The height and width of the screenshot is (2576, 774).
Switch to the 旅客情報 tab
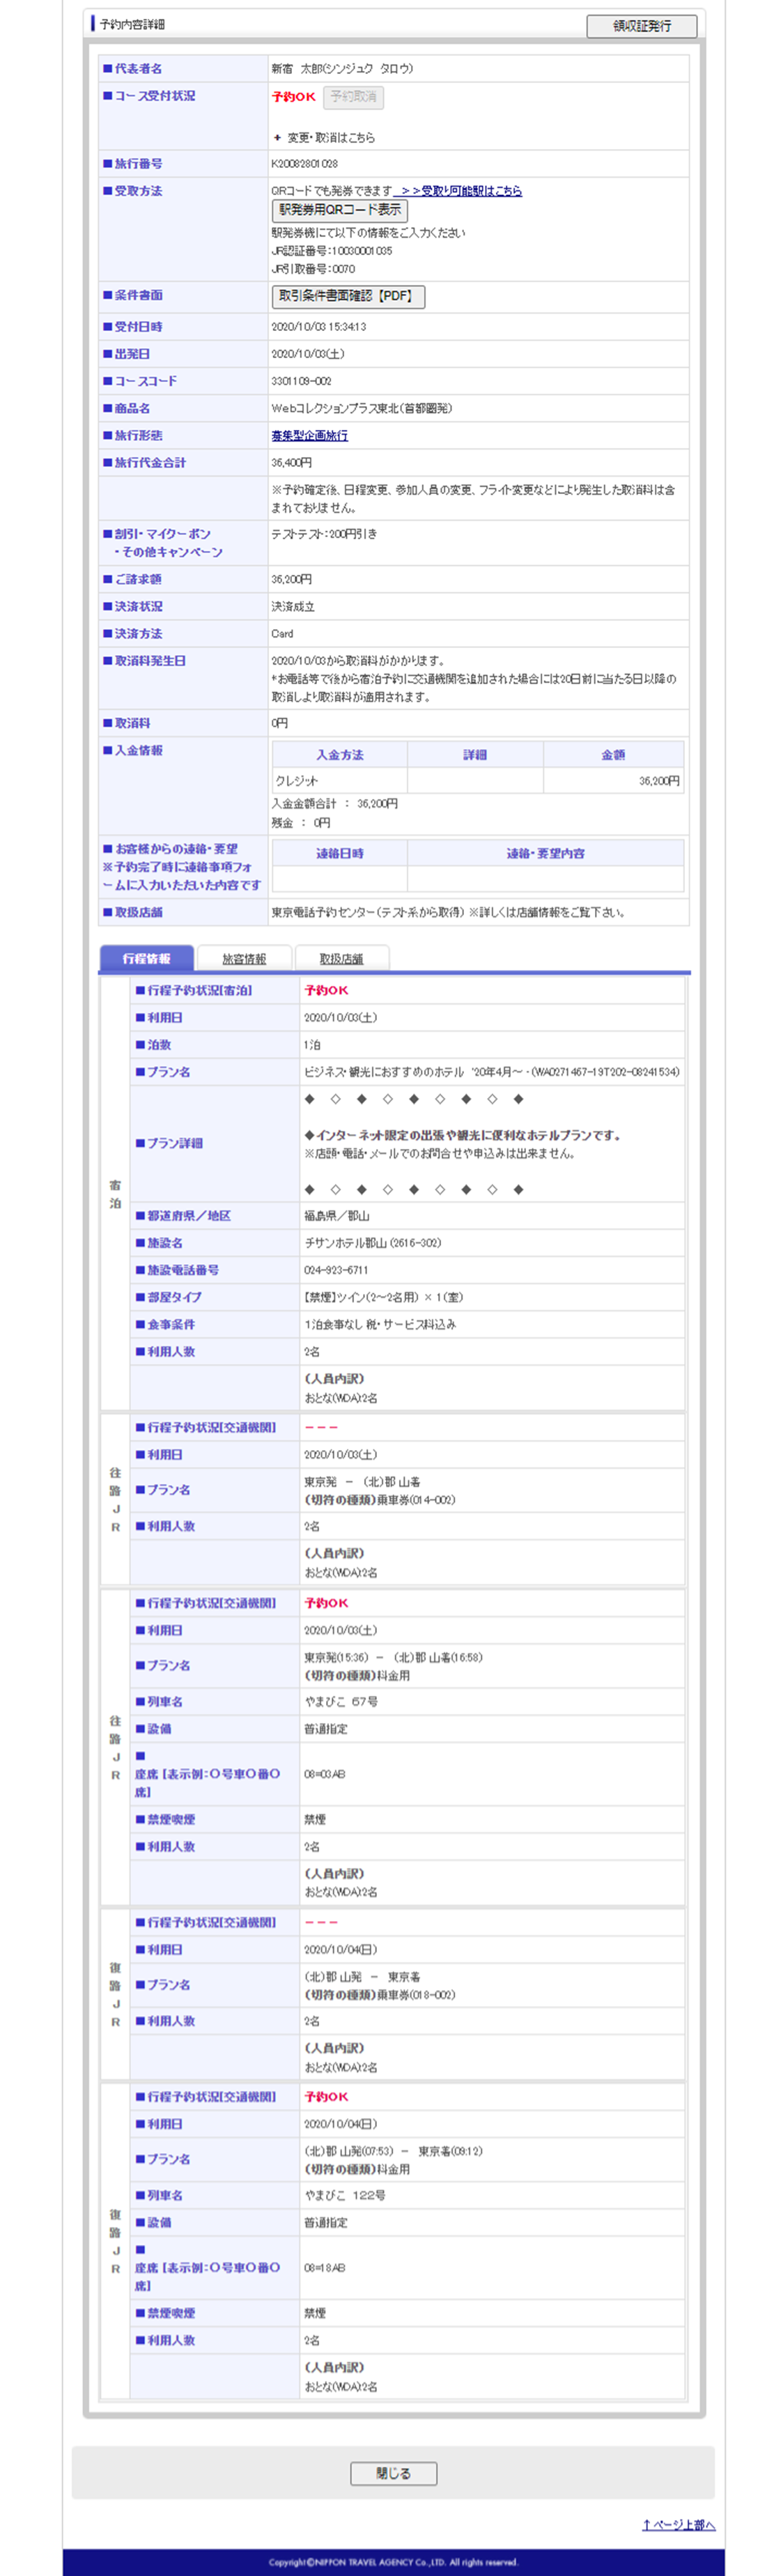click(x=244, y=958)
